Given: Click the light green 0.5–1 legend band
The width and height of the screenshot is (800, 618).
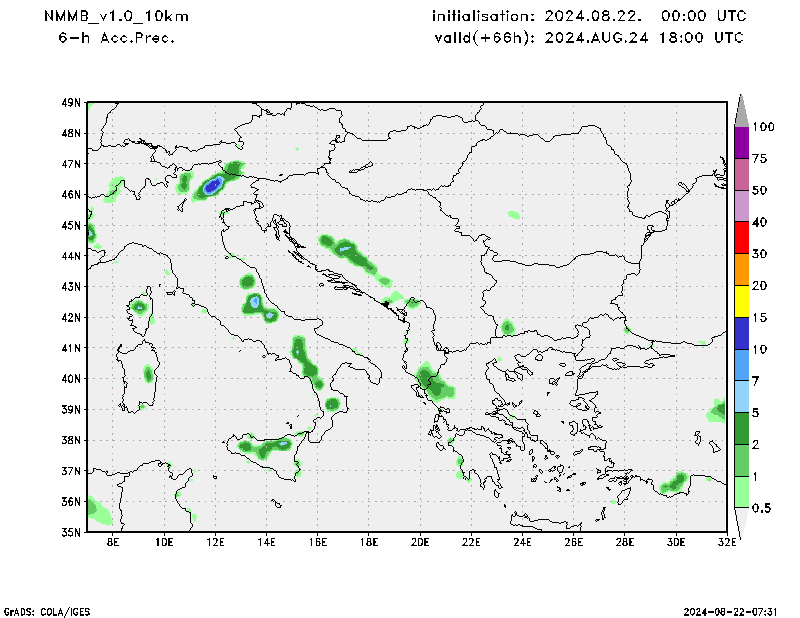Looking at the screenshot, I should point(741,492).
